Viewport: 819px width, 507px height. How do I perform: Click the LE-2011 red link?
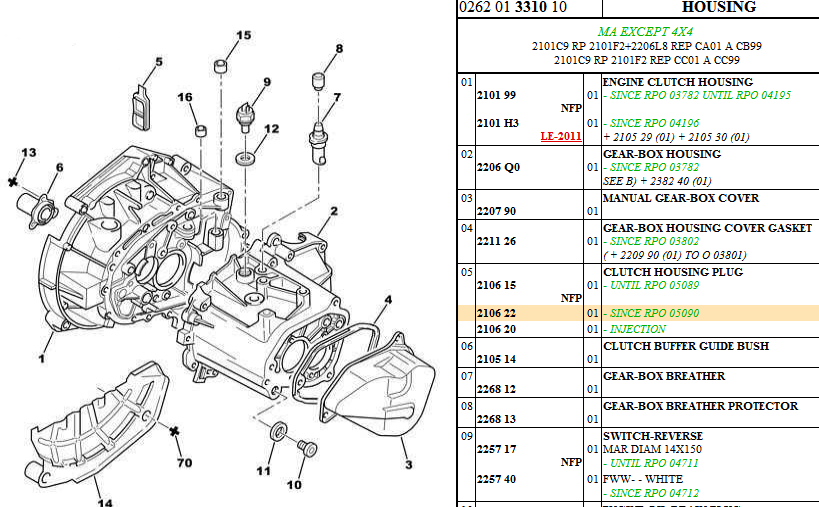(560, 136)
